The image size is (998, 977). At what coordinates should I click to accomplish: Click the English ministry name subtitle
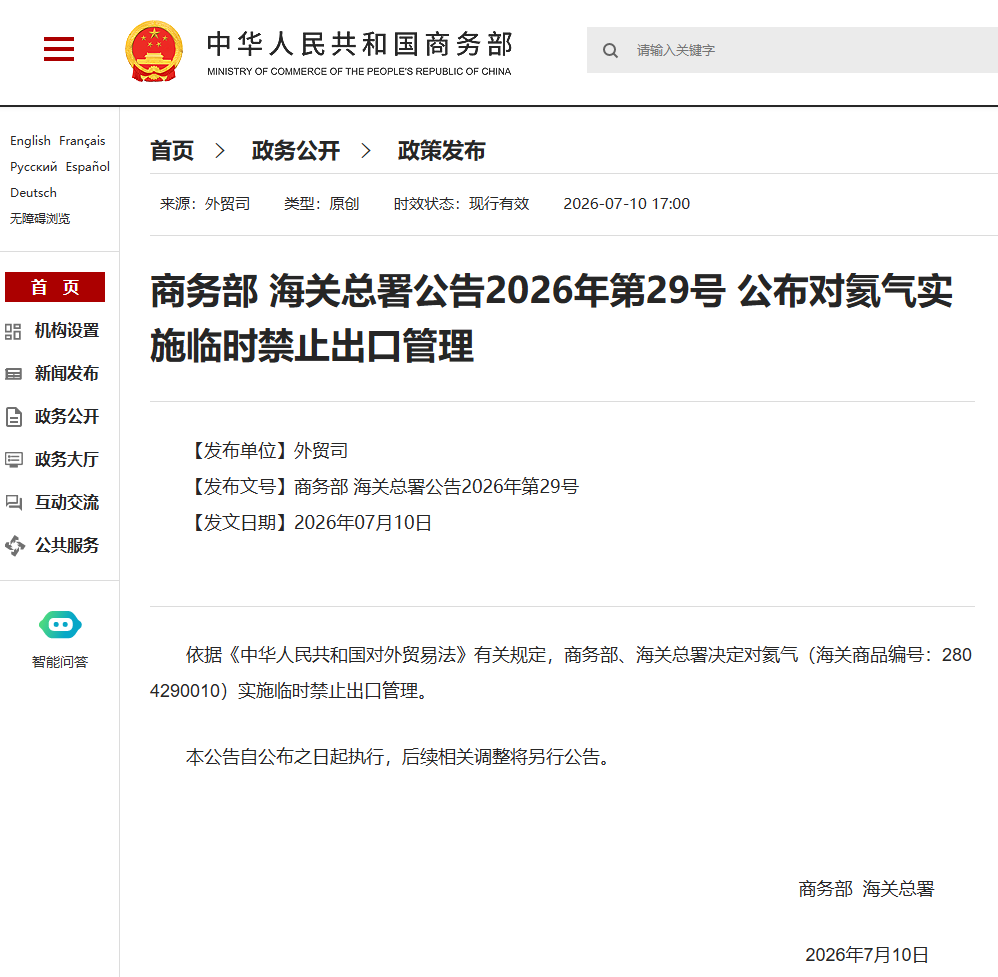click(x=359, y=71)
